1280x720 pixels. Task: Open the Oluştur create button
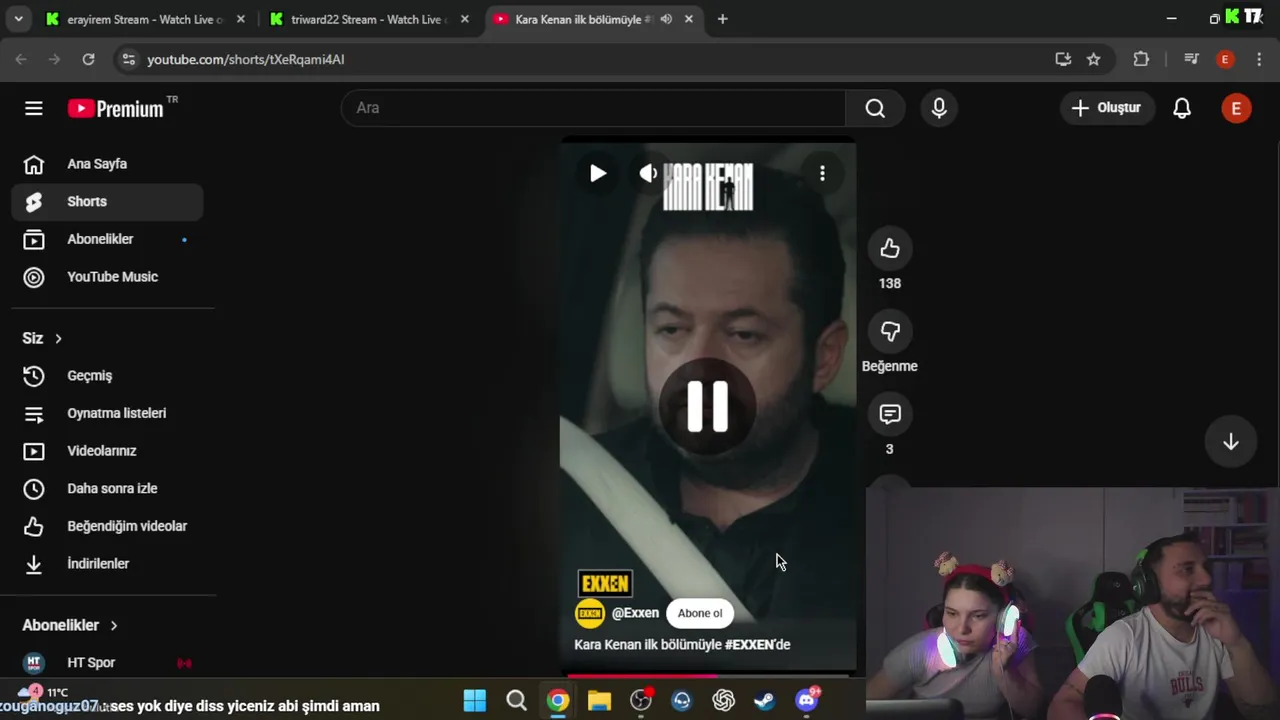(x=1107, y=108)
